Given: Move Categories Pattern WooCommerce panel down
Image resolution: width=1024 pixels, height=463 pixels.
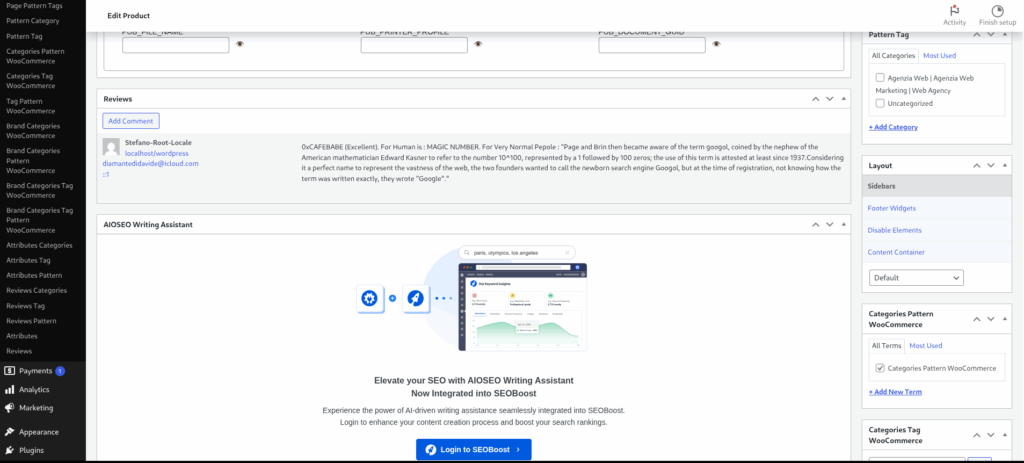Looking at the screenshot, I should coord(991,319).
